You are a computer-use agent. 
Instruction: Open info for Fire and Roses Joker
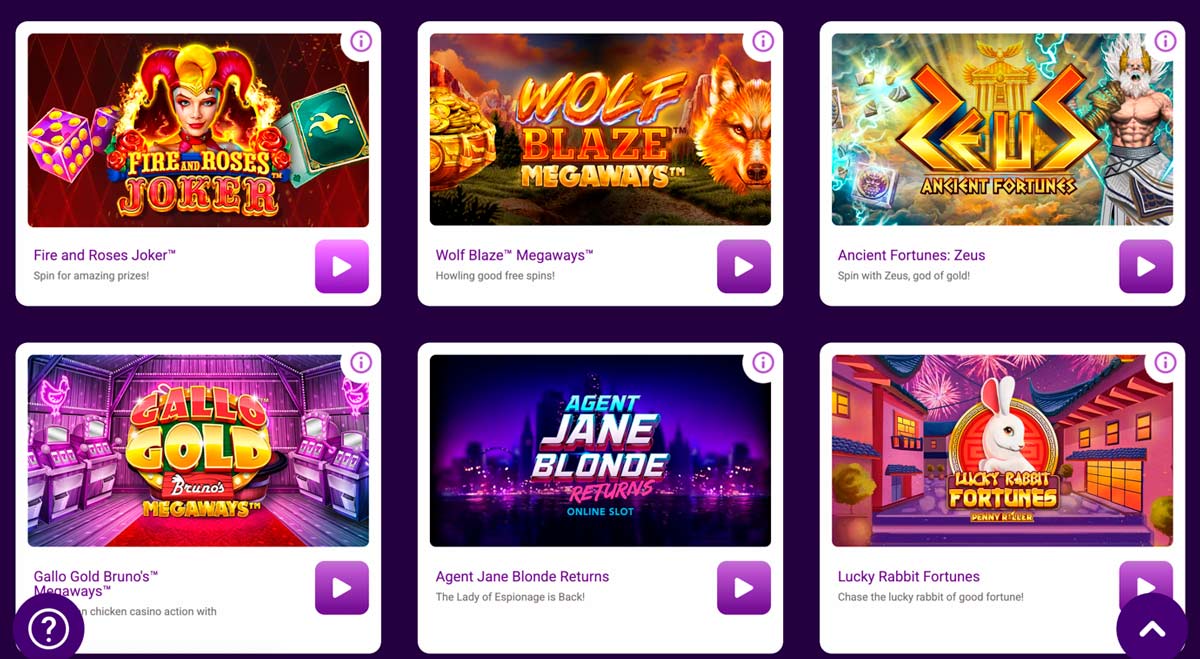point(361,41)
